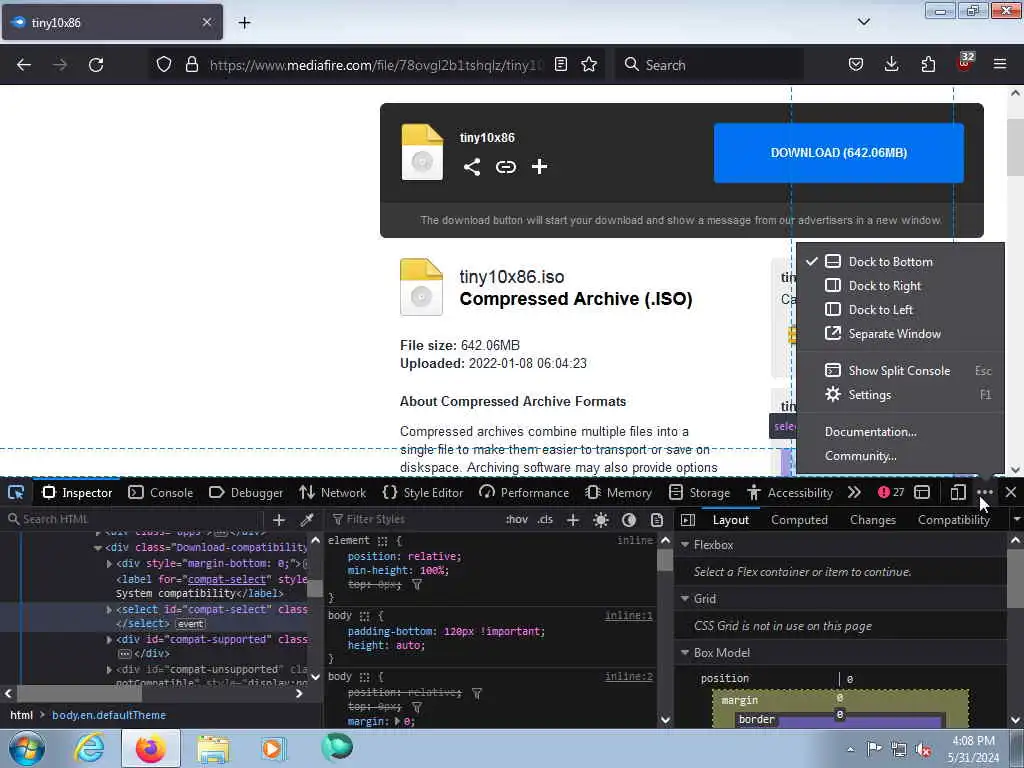
Task: Expand the div compat-unsupported node
Action: (x=109, y=669)
